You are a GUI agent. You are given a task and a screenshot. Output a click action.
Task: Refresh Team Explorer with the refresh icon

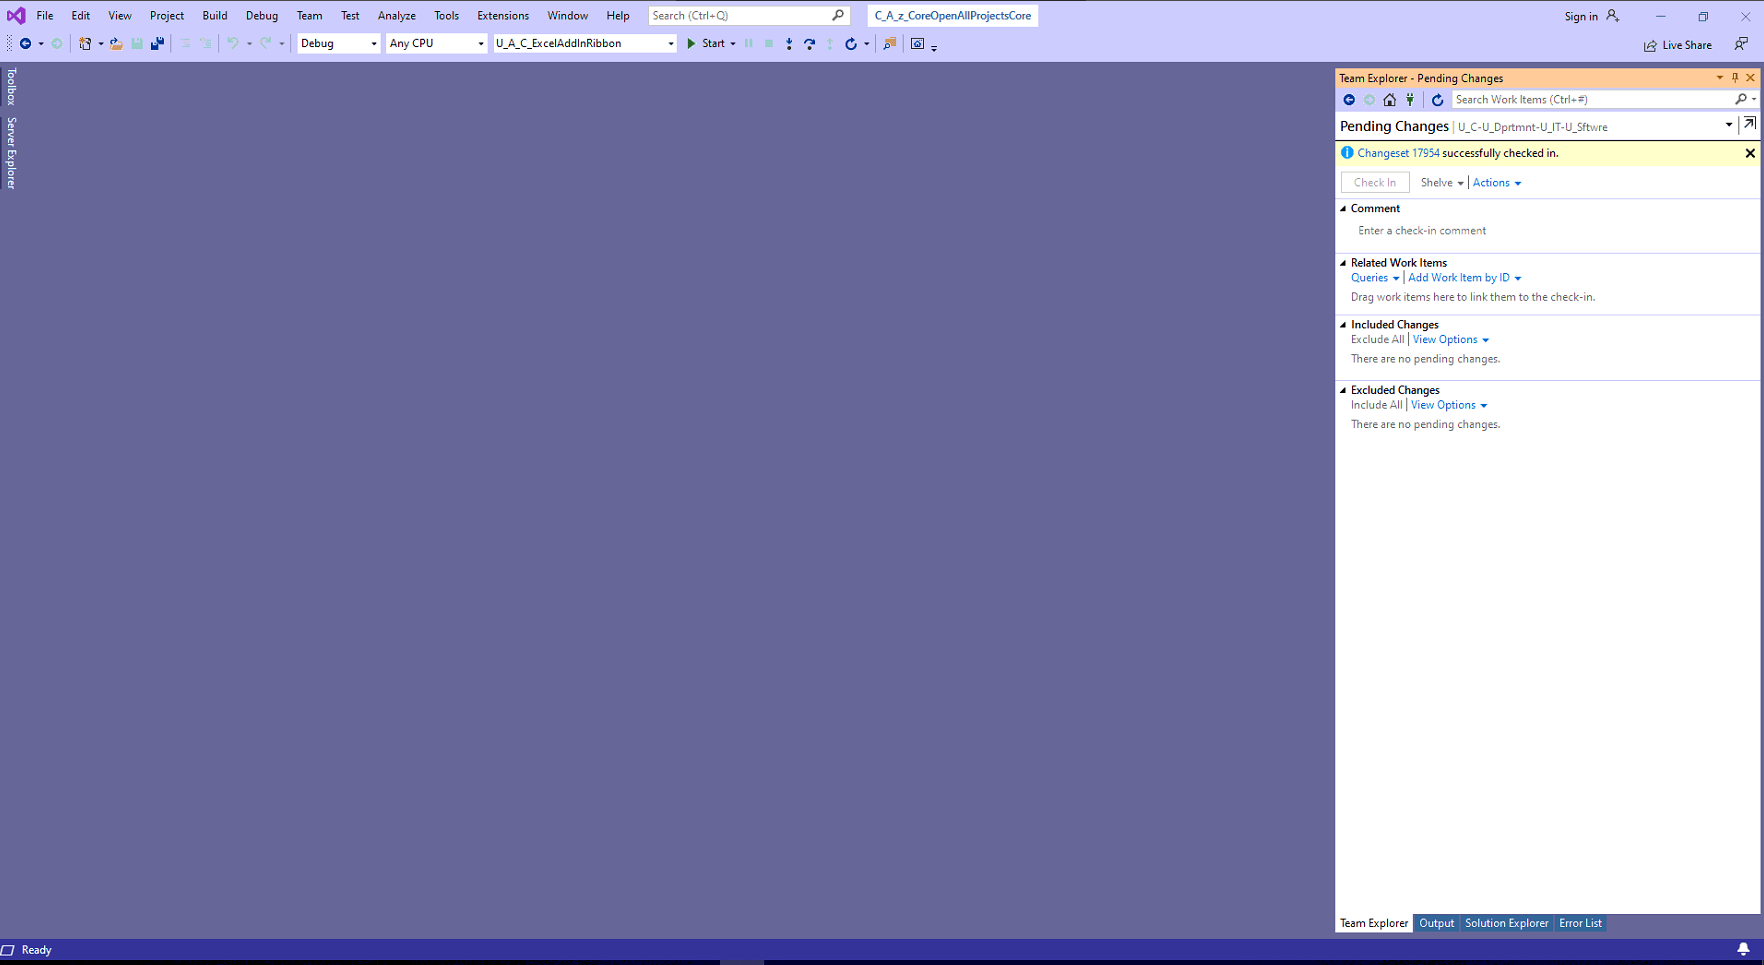coord(1438,99)
